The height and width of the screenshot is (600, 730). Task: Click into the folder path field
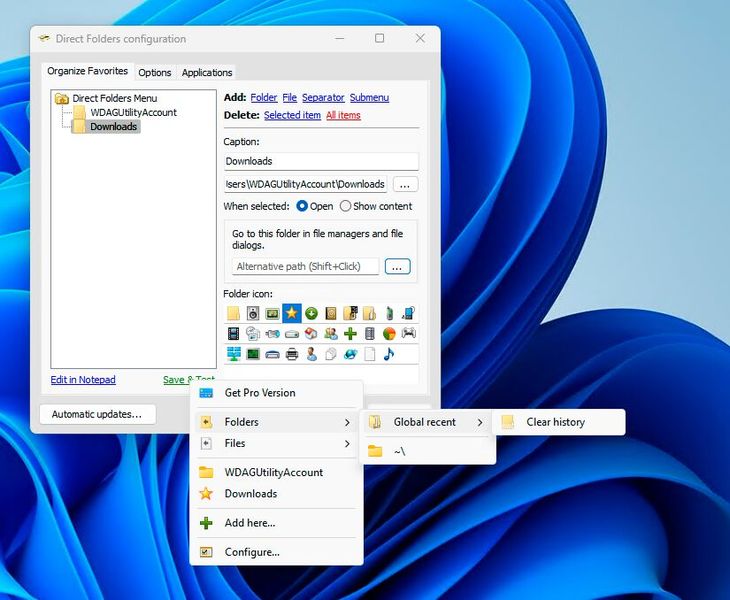coord(305,184)
